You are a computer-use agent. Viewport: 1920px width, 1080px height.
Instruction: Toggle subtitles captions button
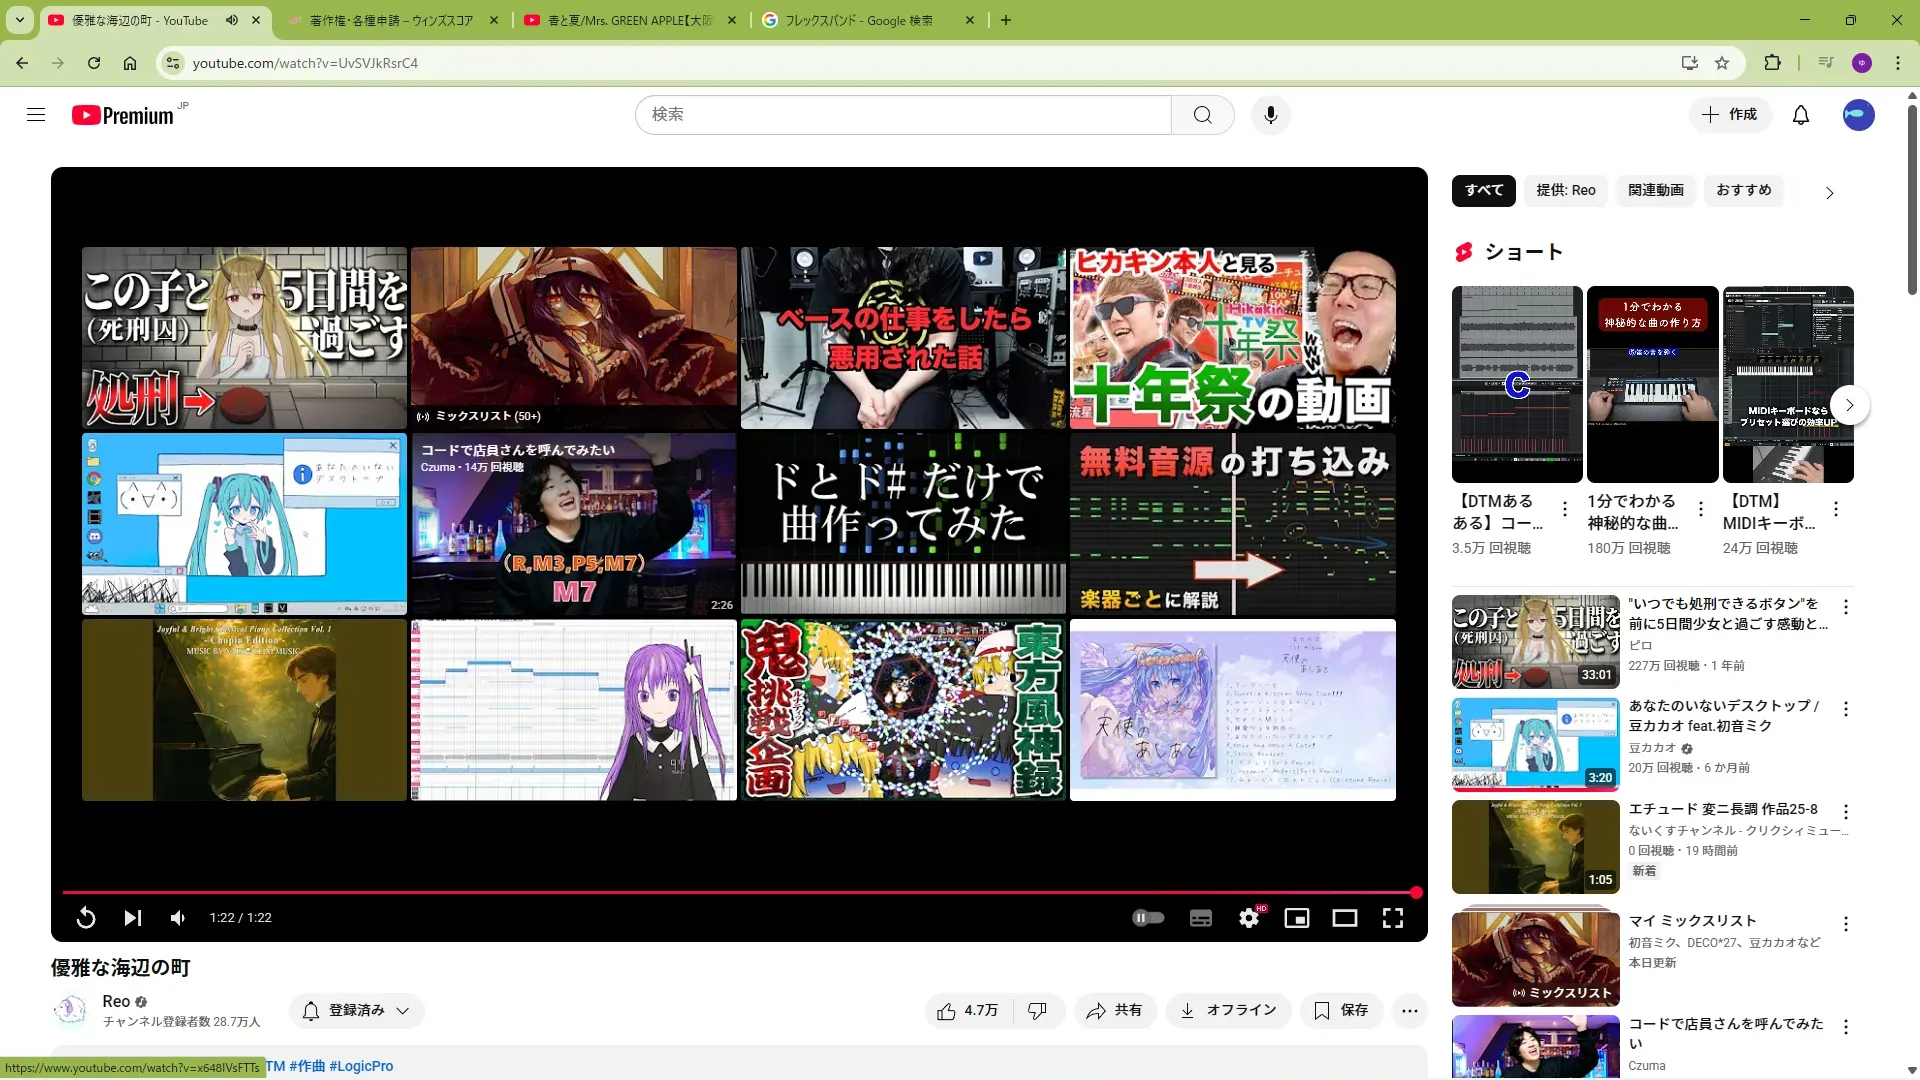pyautogui.click(x=1201, y=918)
